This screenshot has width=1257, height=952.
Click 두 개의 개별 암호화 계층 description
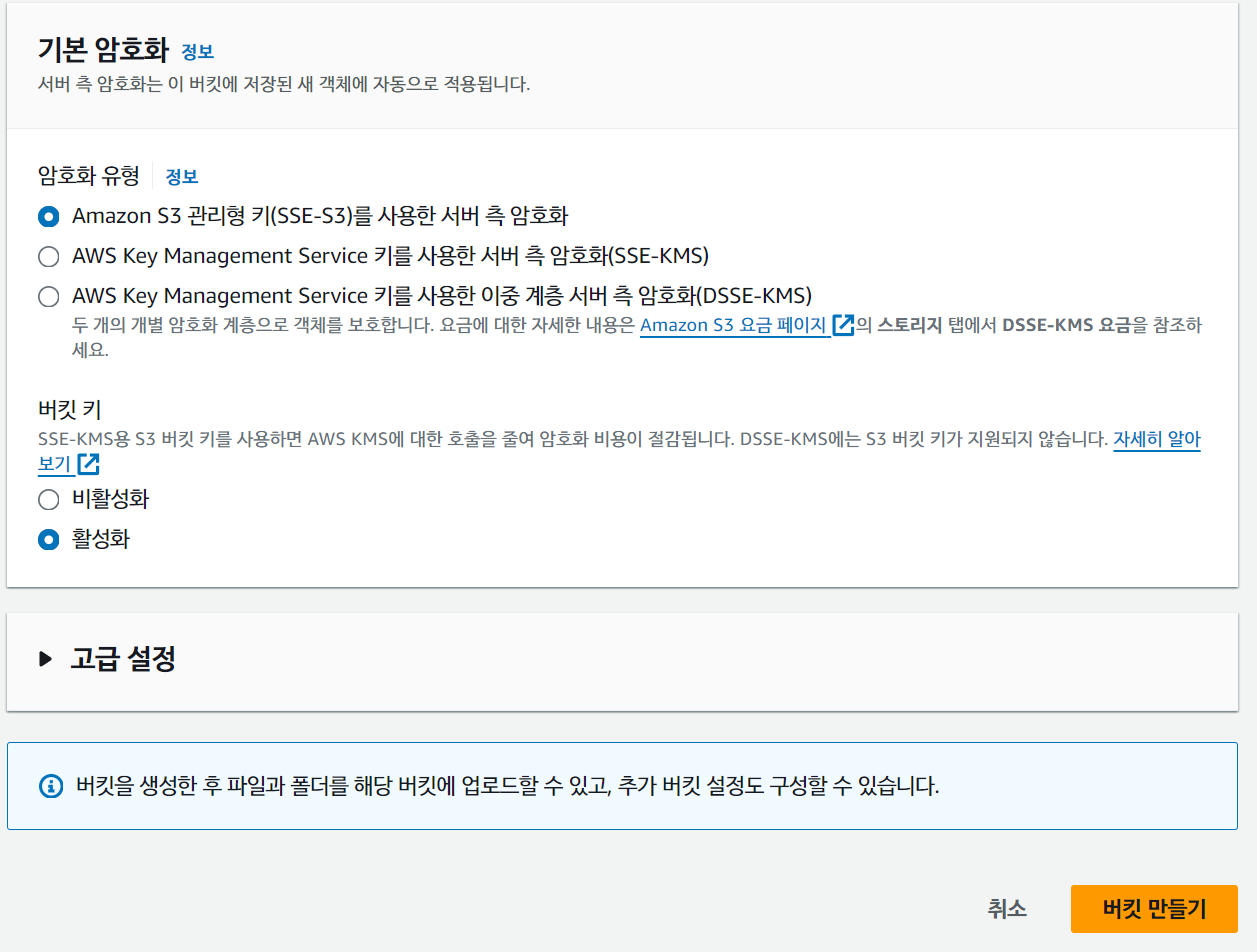[x=638, y=337]
